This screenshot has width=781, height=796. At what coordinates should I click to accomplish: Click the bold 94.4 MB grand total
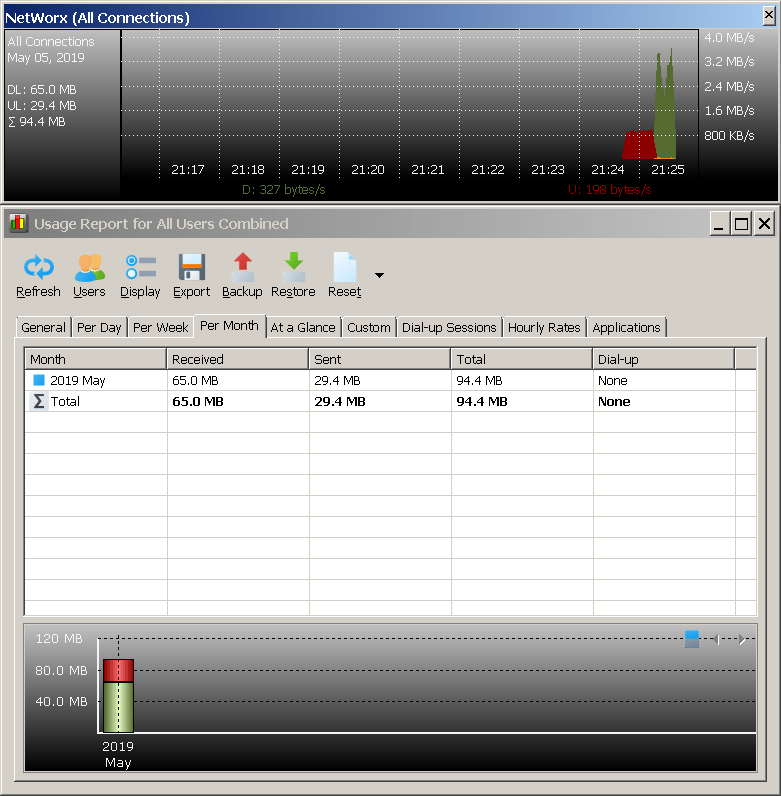pyautogui.click(x=482, y=402)
